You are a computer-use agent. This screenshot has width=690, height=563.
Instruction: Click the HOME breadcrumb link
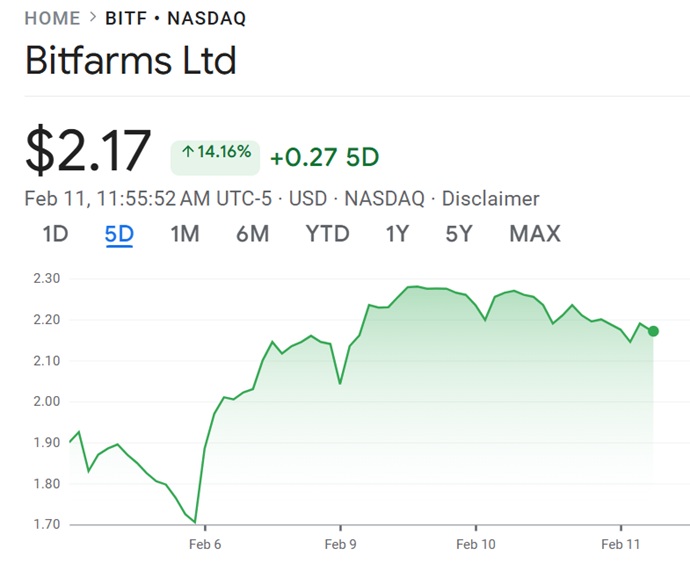pos(52,19)
